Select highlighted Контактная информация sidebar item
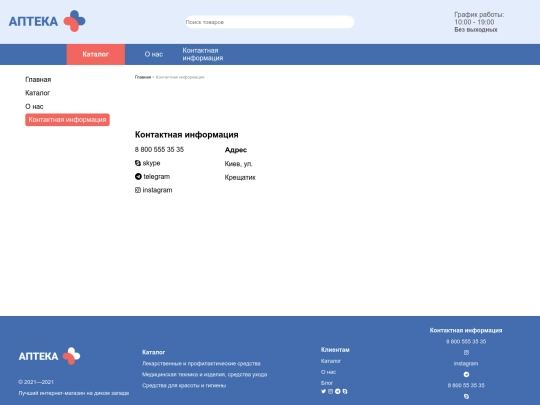Image resolution: width=540 pixels, height=405 pixels. (x=68, y=120)
